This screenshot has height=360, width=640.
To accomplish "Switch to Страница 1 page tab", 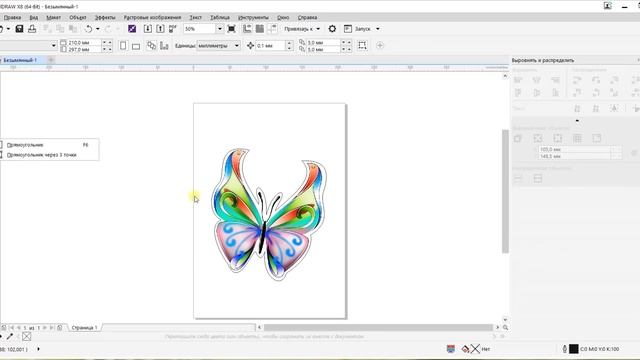I will pos(84,328).
